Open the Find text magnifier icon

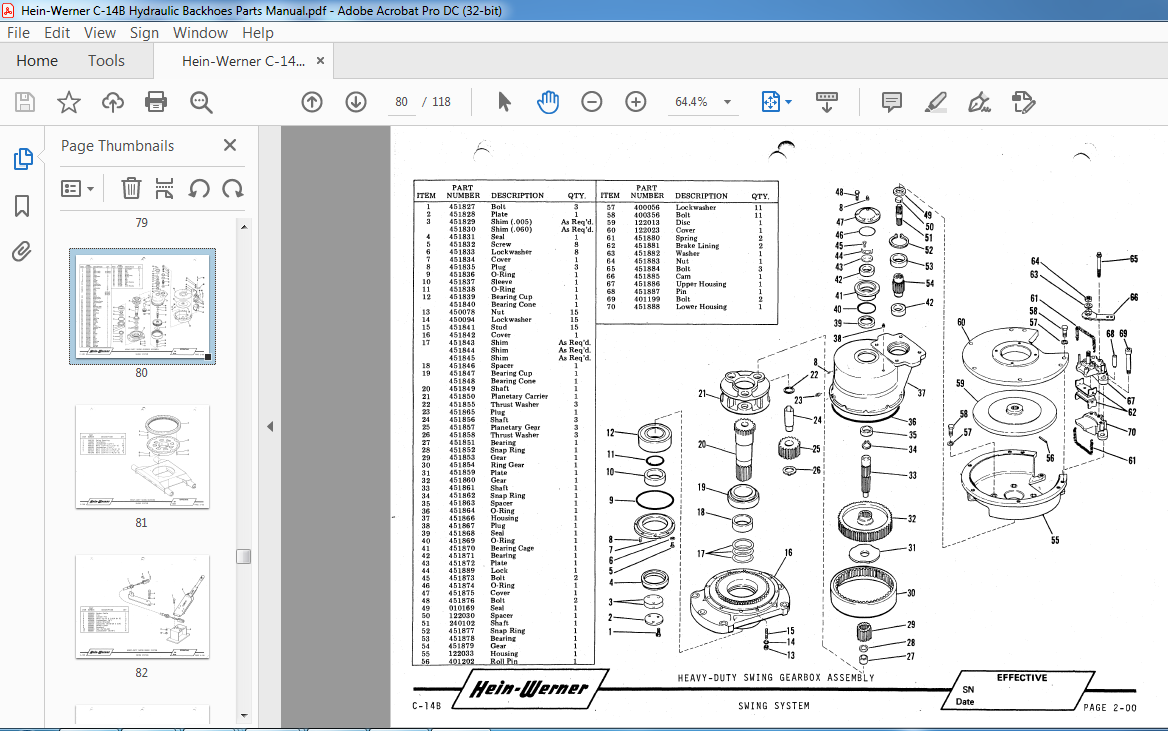click(x=201, y=102)
